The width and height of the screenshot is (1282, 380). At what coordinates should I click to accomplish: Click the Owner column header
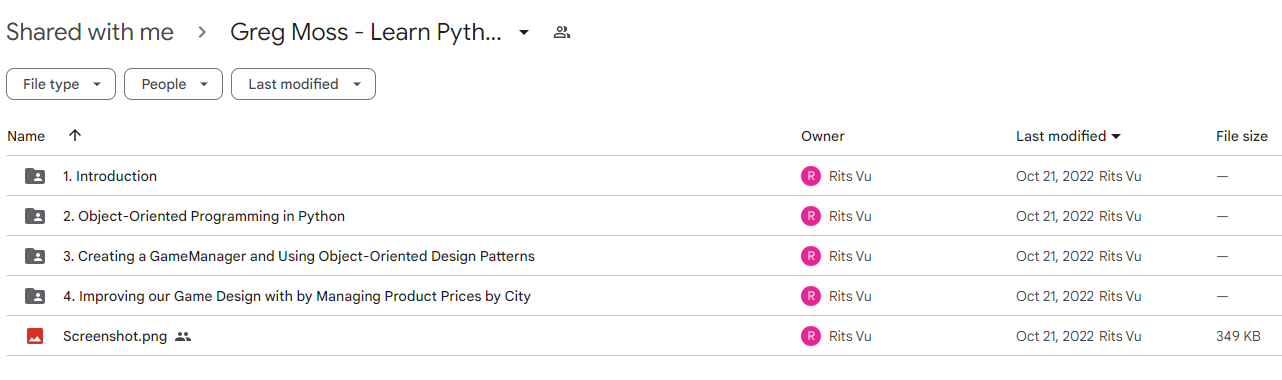[823, 136]
